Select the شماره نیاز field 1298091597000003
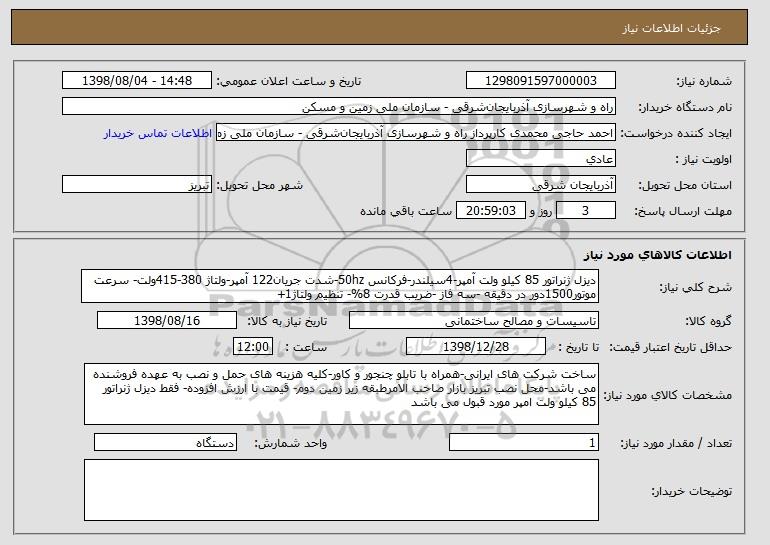The image size is (770, 545). tap(541, 81)
